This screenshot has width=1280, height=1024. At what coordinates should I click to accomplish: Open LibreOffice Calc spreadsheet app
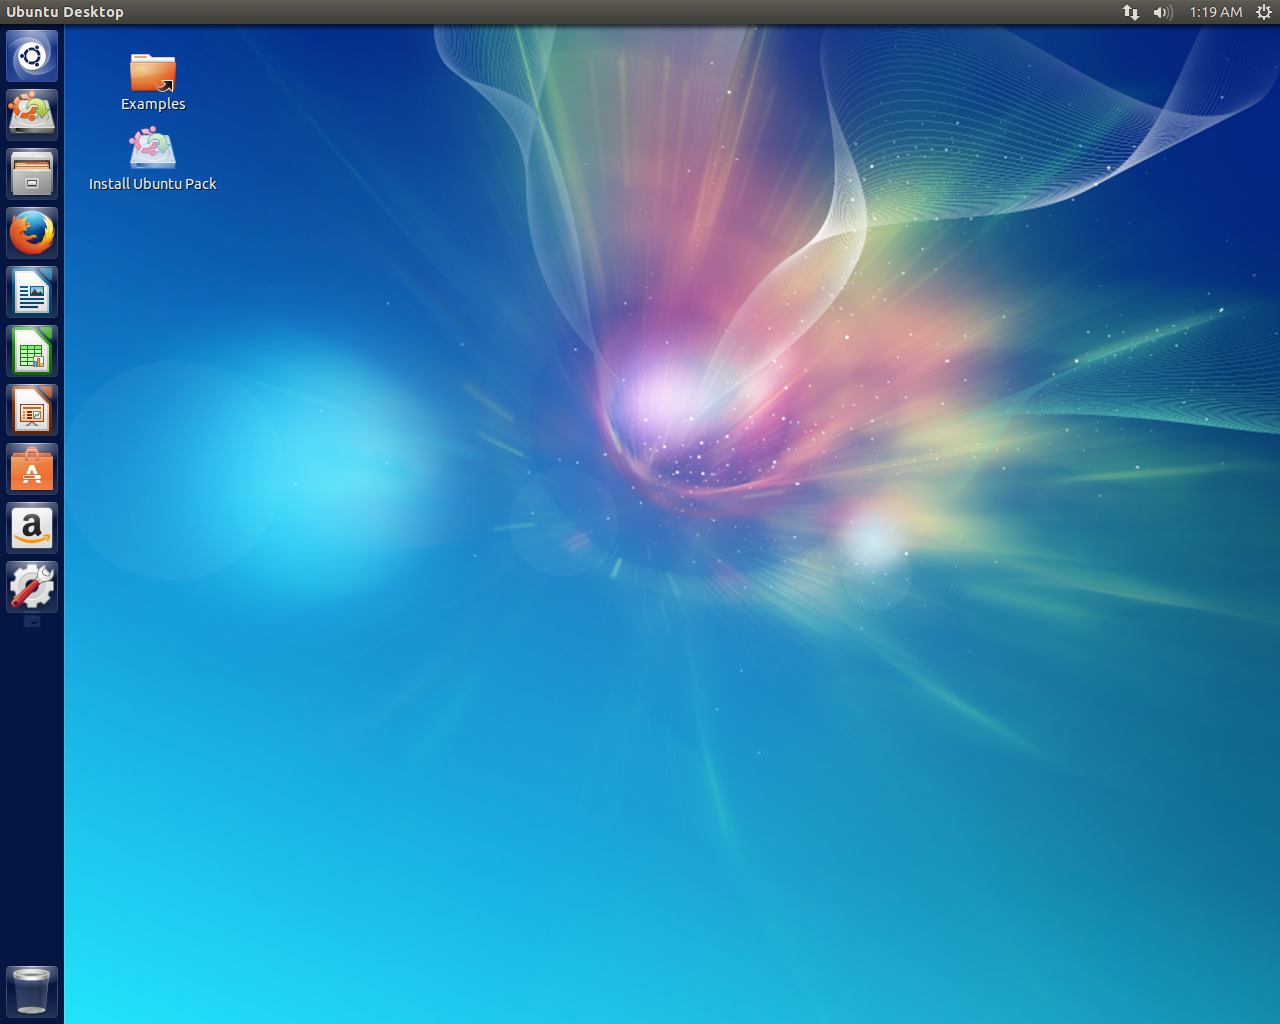tap(32, 351)
